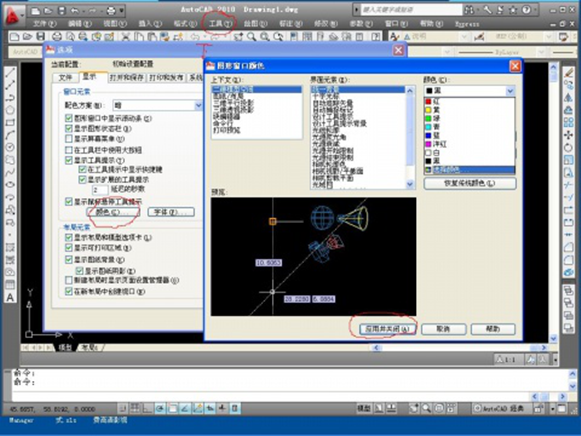Screen dimensions: 581x436
Task: Click the Text Style A icon in styles toolbar
Action: [394, 36]
